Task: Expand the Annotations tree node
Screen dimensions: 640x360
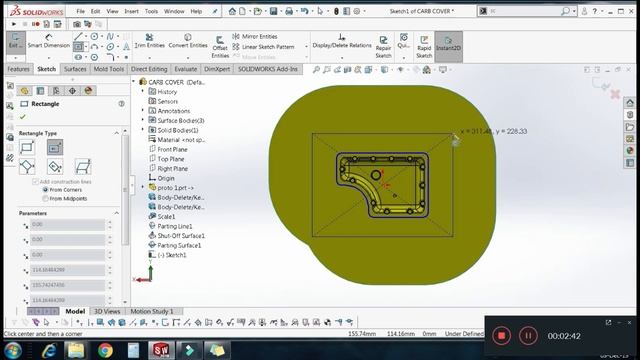Action: [x=143, y=111]
